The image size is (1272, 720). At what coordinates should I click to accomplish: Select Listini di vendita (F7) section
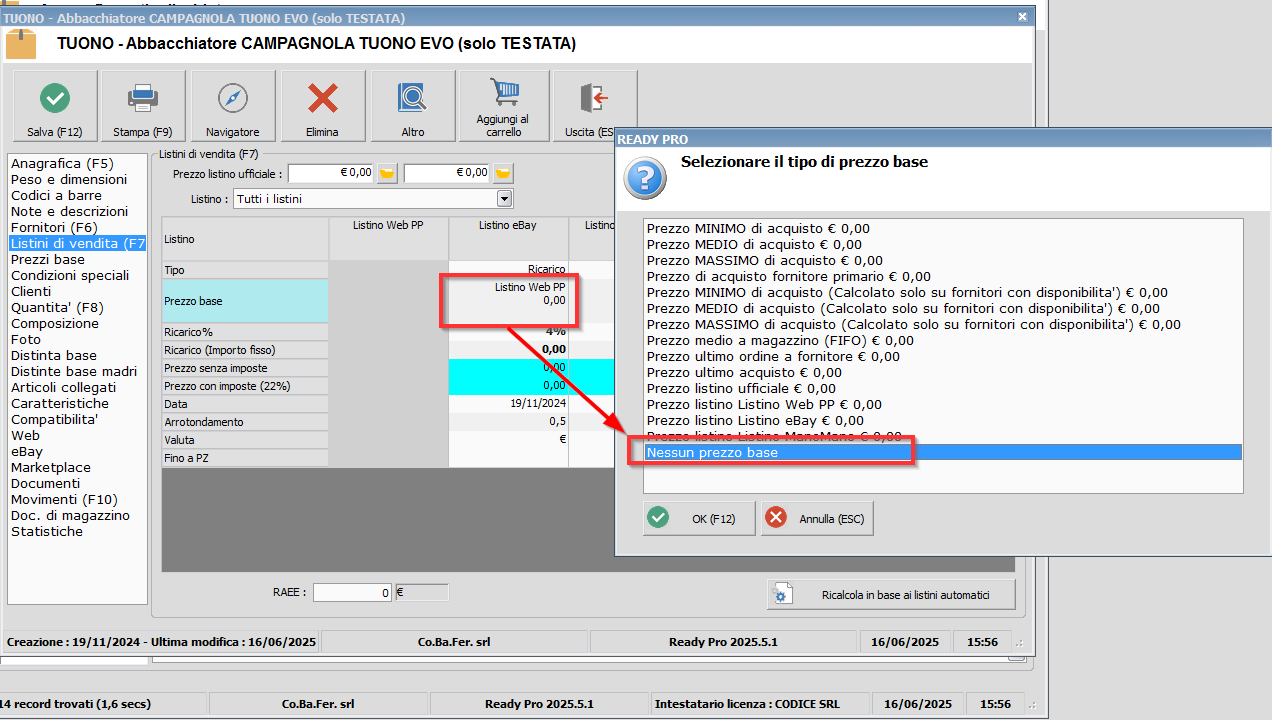(77, 243)
